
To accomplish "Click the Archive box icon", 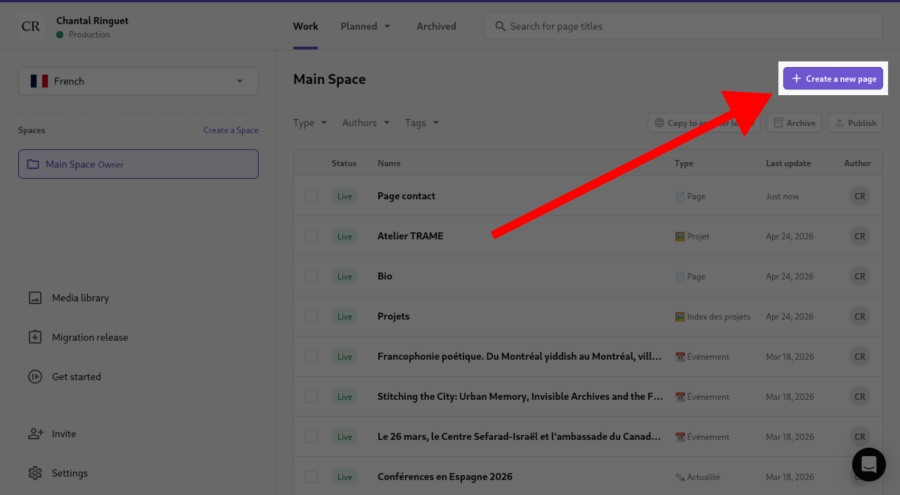I will point(778,123).
